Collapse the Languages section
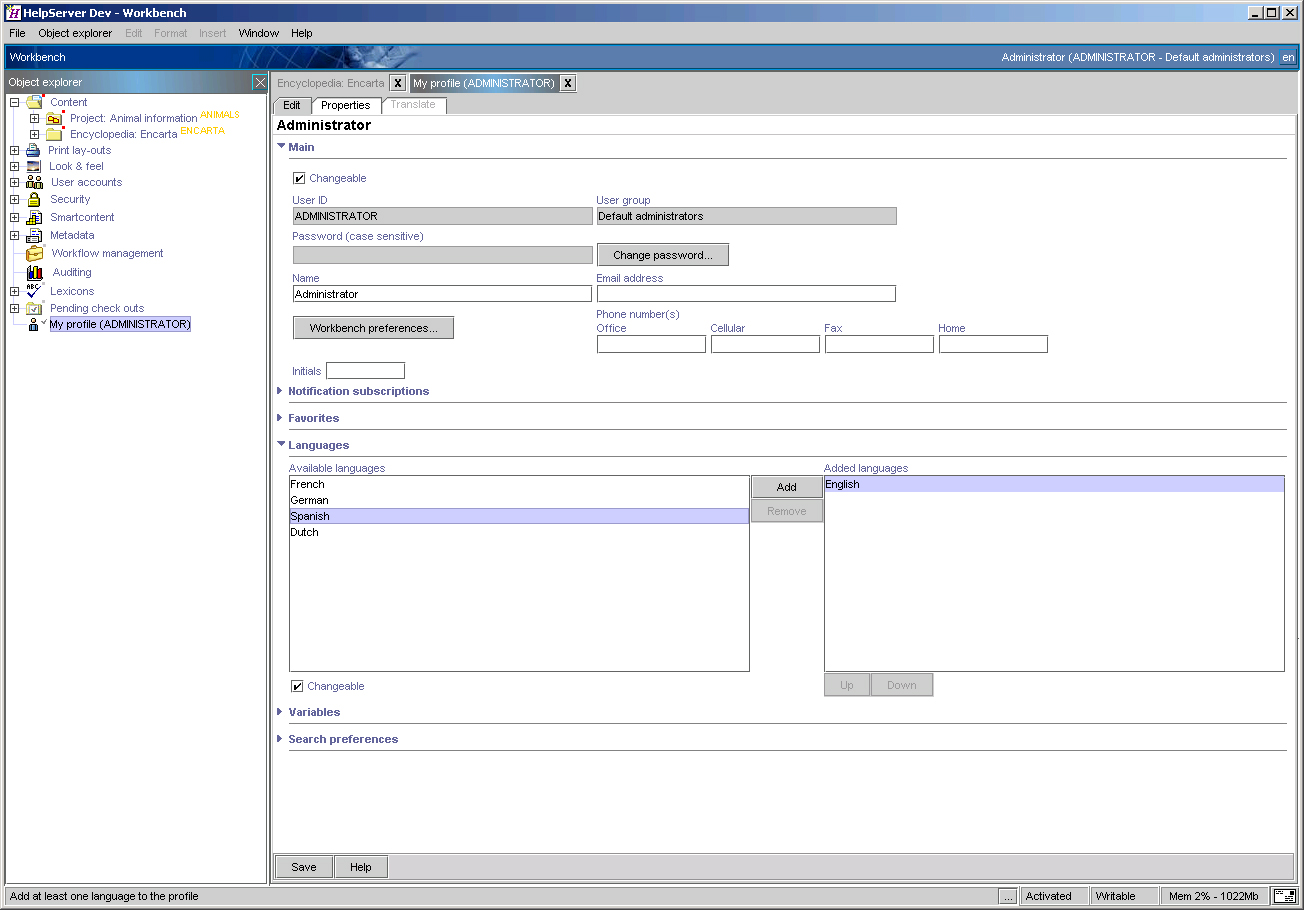 [281, 445]
